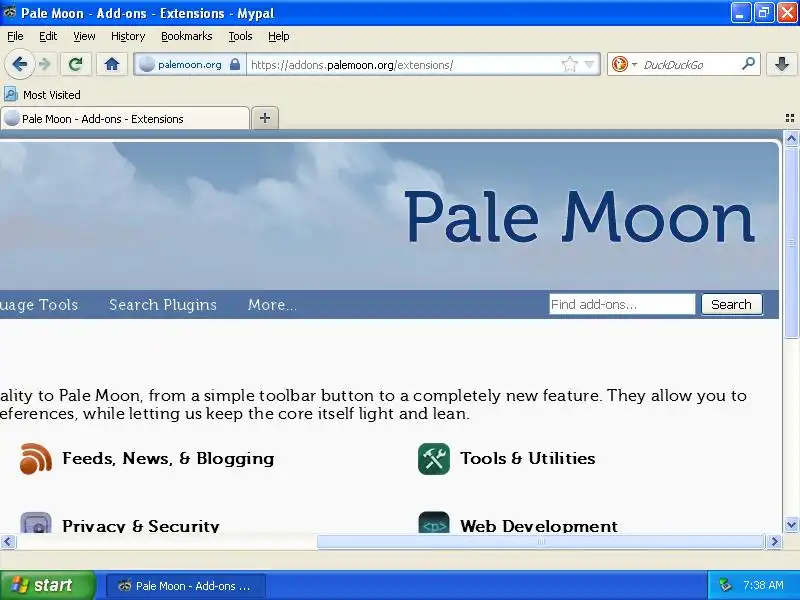Click vertical scrollbar up arrow
This screenshot has width=800, height=600.
click(791, 138)
